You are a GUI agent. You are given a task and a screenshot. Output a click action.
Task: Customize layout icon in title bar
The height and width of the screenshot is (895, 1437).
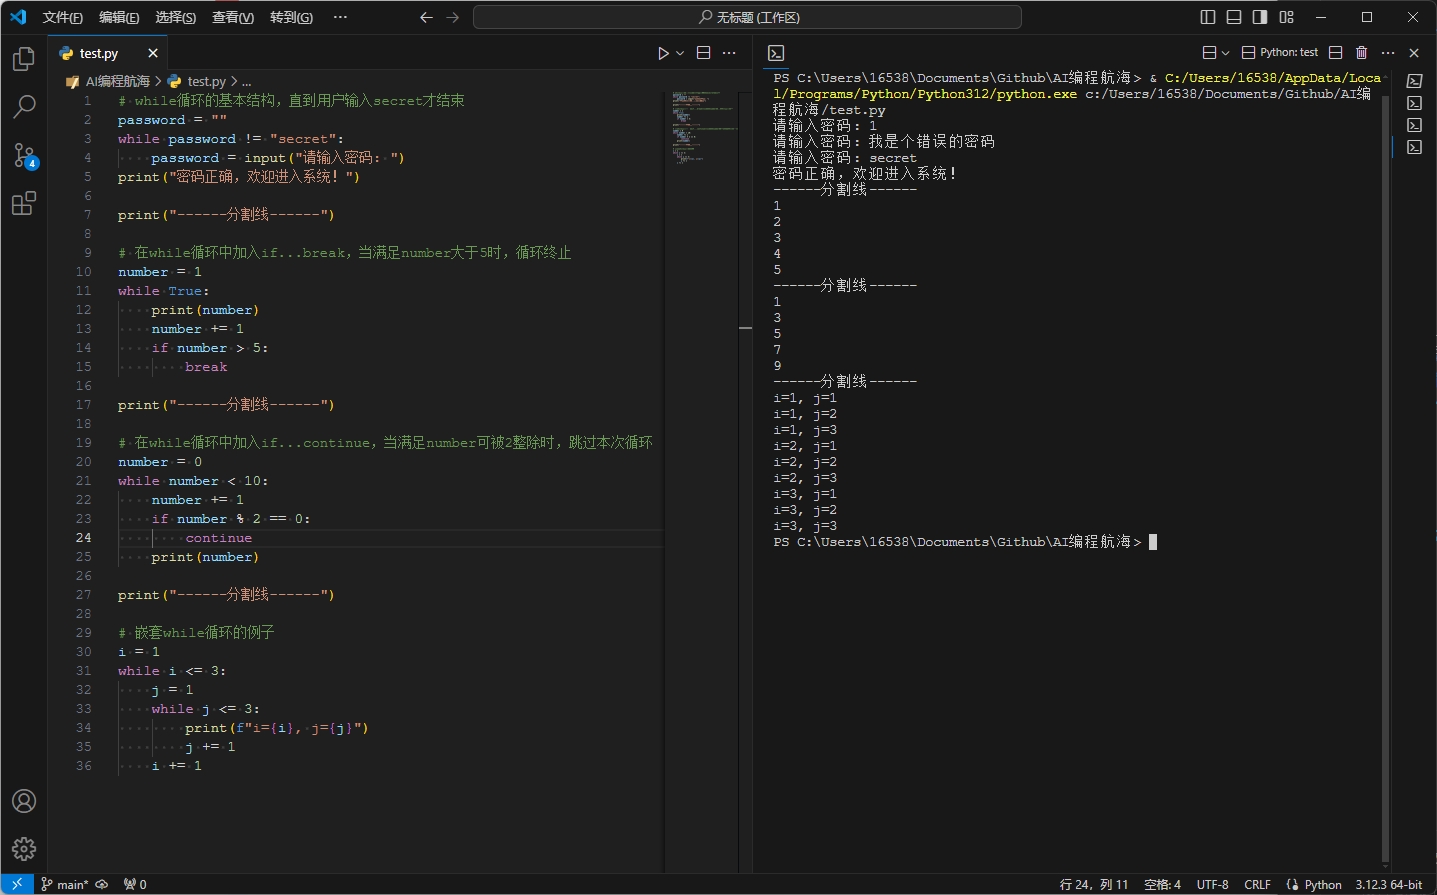coord(1287,17)
